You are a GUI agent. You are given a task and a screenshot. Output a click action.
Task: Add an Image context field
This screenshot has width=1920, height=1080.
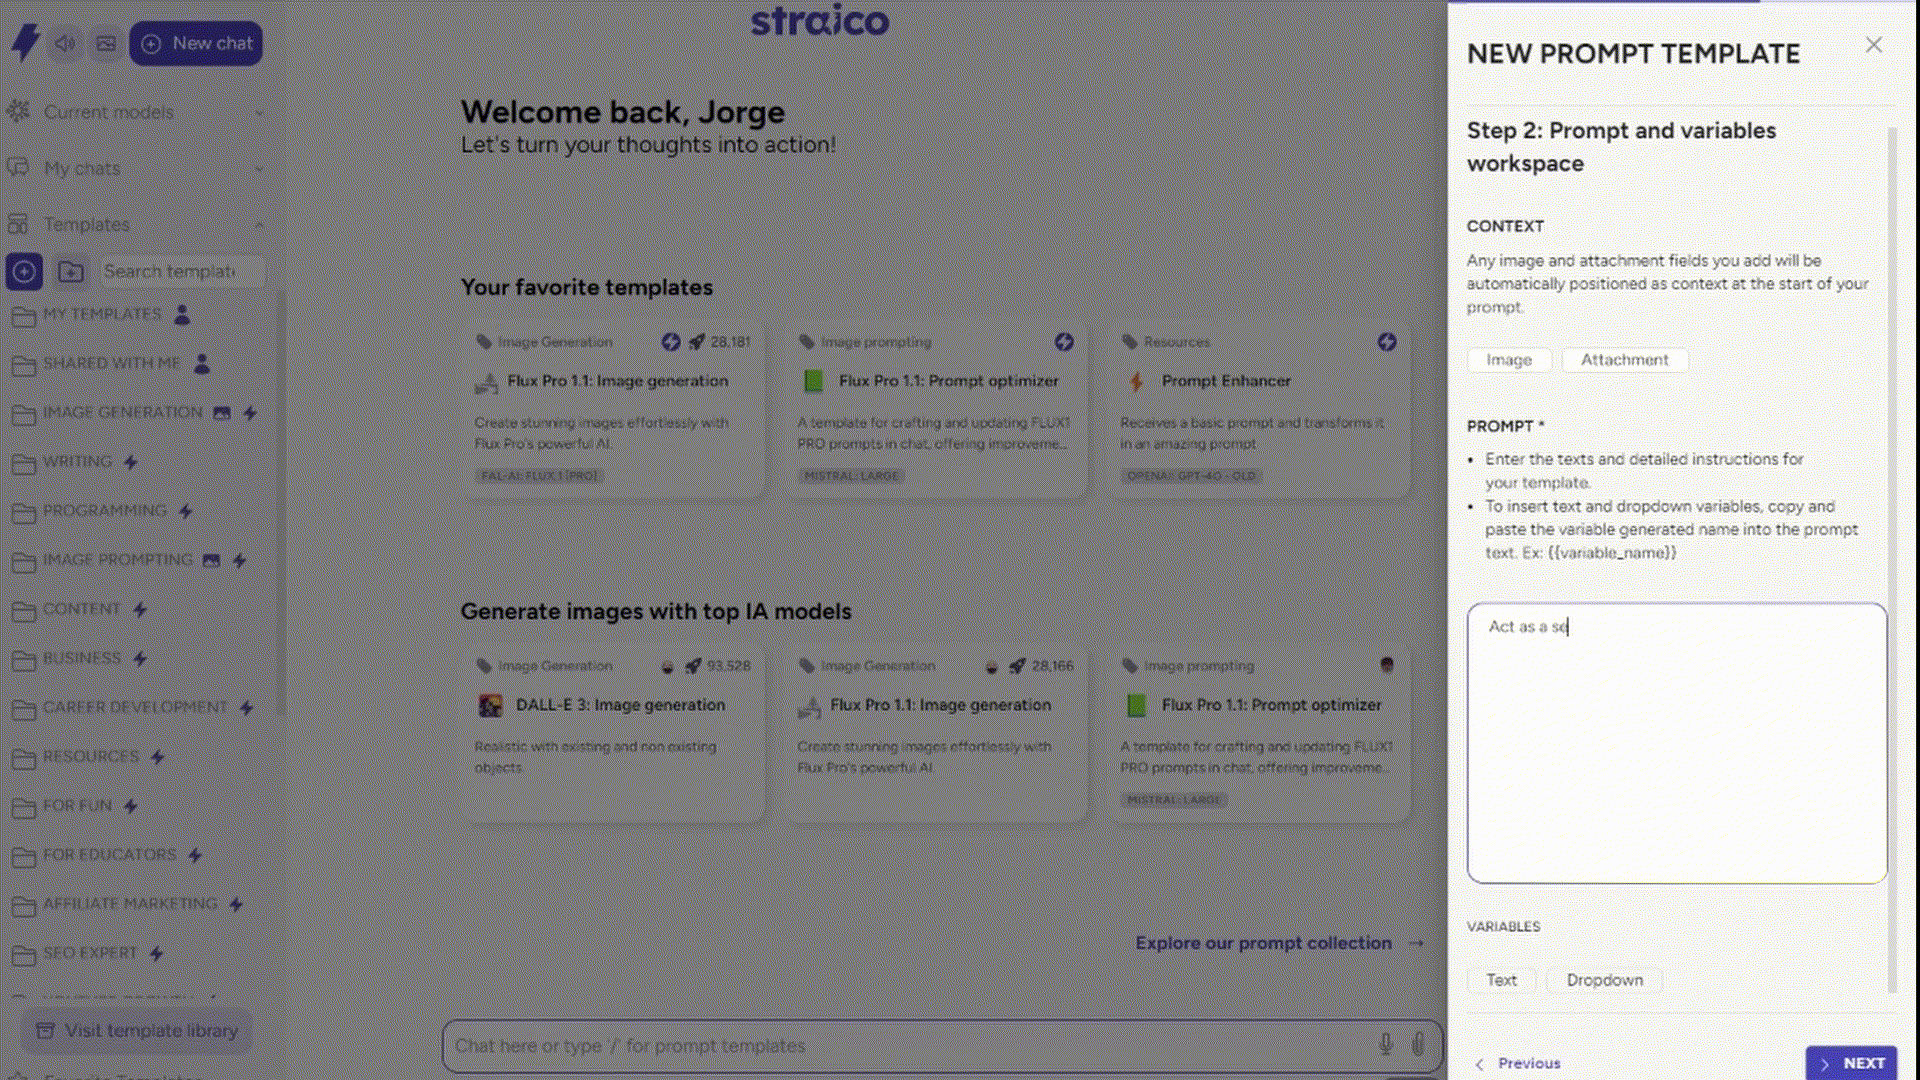click(1509, 360)
